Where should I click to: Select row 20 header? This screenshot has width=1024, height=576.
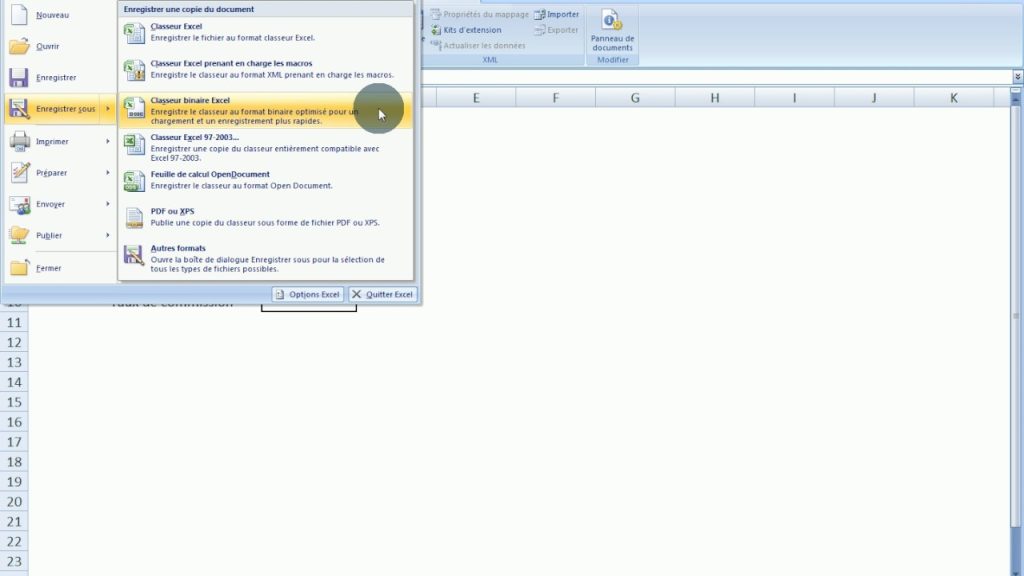click(x=14, y=502)
